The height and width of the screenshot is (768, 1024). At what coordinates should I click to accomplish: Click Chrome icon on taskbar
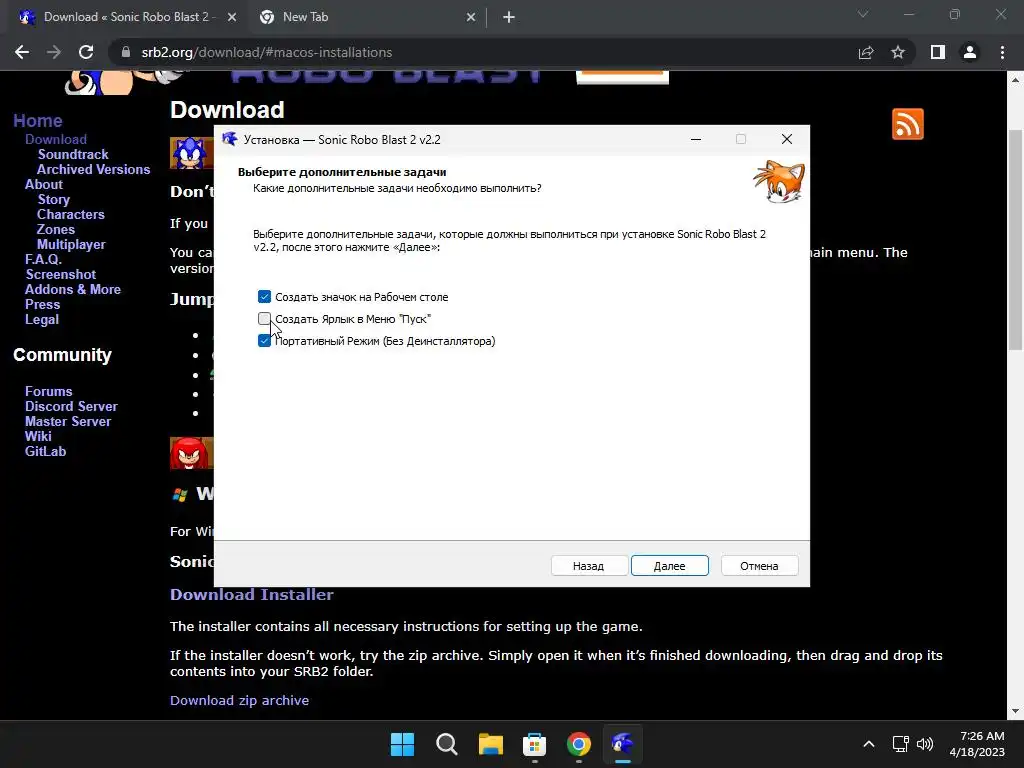click(x=579, y=744)
